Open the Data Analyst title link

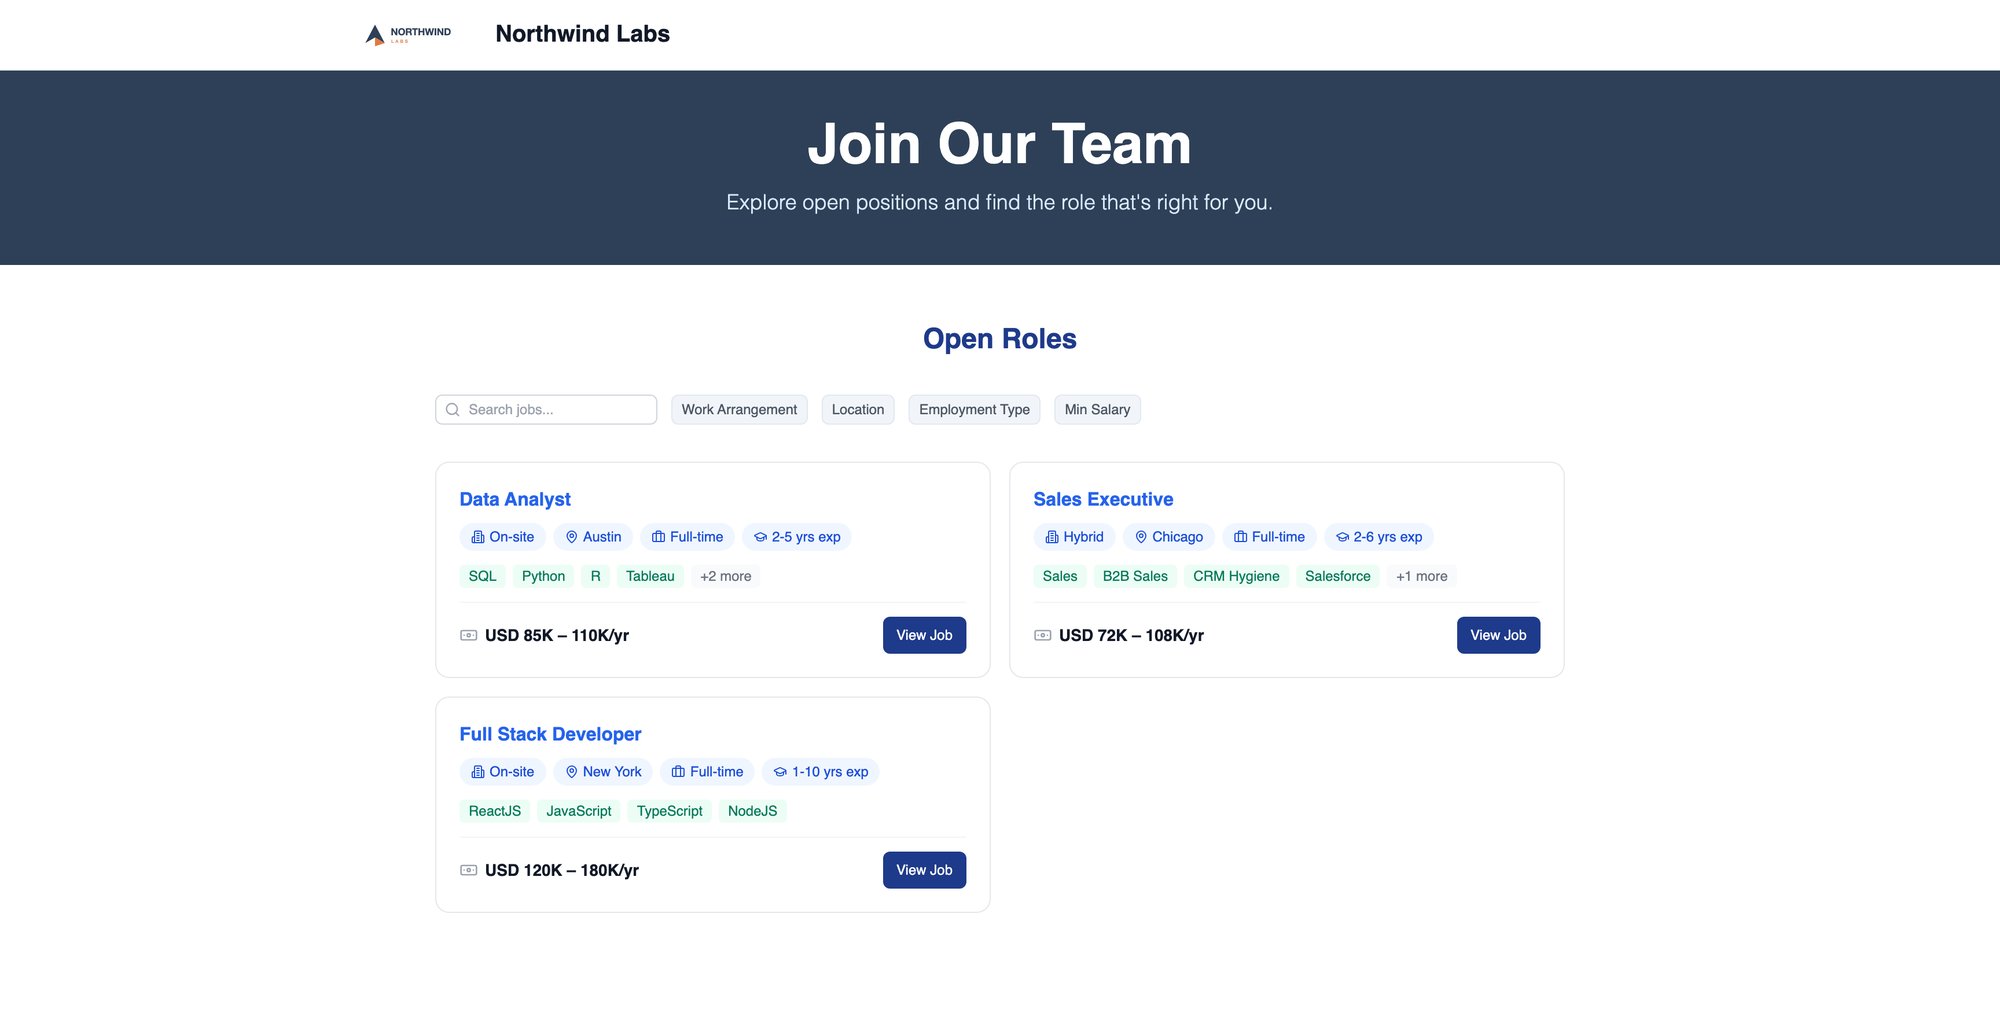515,499
